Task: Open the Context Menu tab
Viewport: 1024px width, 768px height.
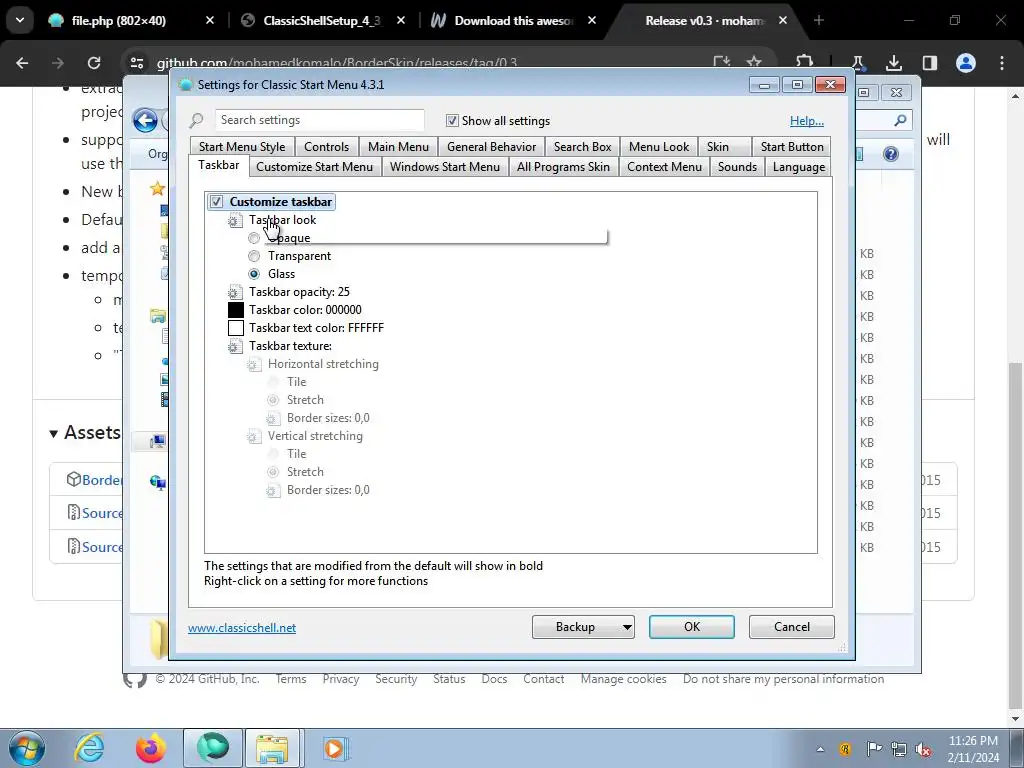Action: [x=664, y=167]
